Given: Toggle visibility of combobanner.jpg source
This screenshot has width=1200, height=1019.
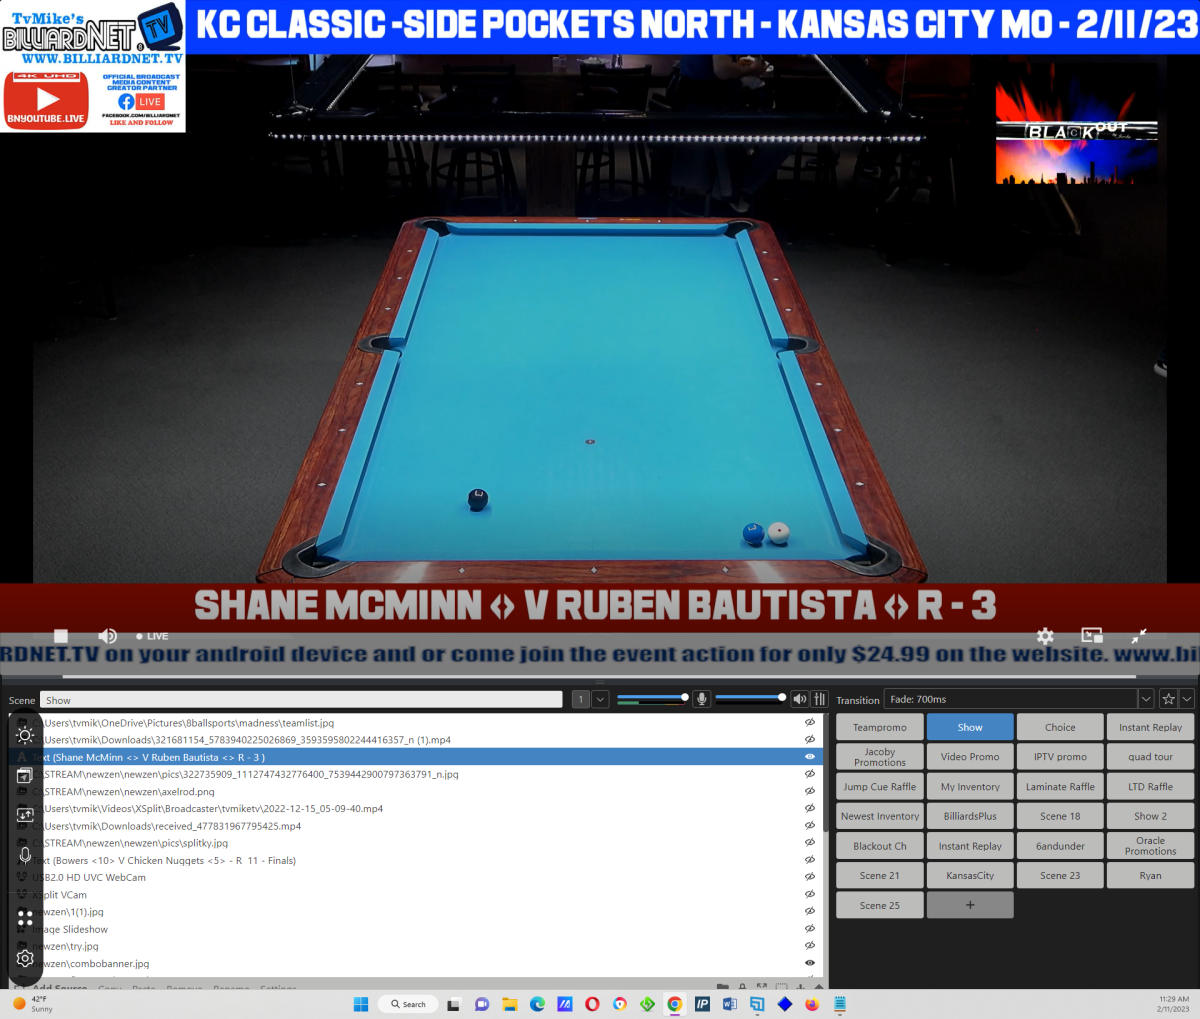Looking at the screenshot, I should click(x=810, y=963).
